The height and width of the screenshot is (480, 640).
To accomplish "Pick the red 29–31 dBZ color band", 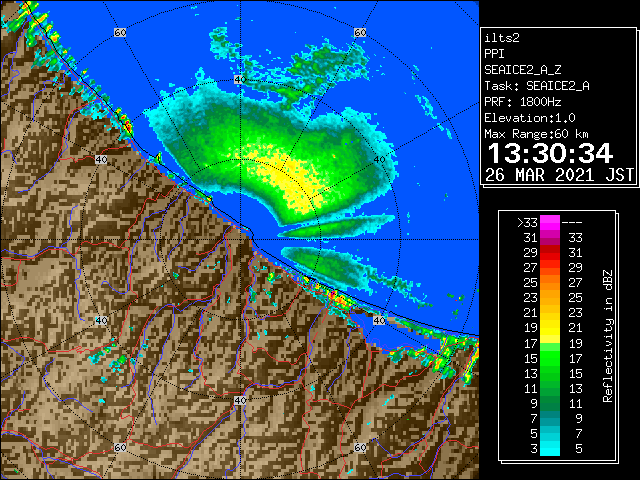I will pos(550,252).
